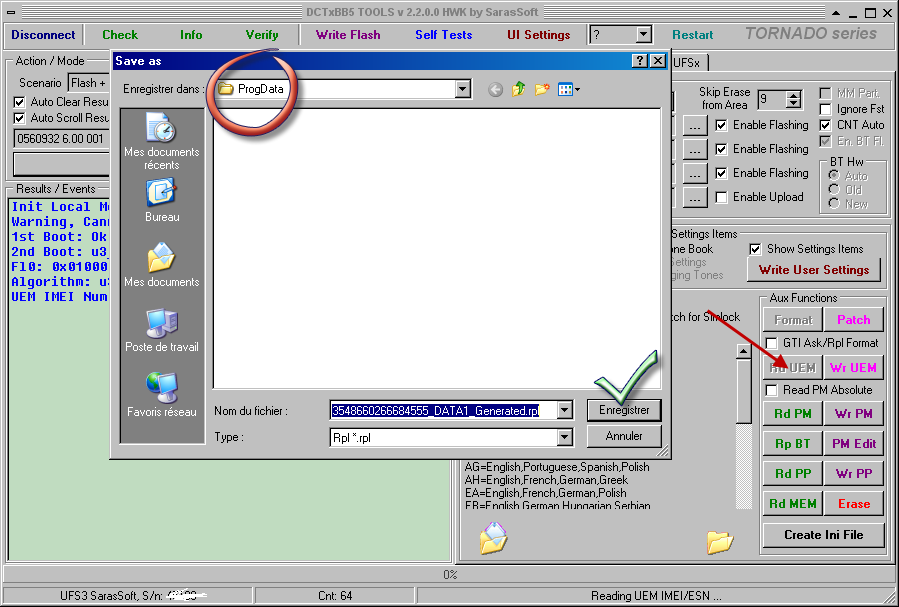Click the 0560932 6.00 001 field

coord(61,139)
